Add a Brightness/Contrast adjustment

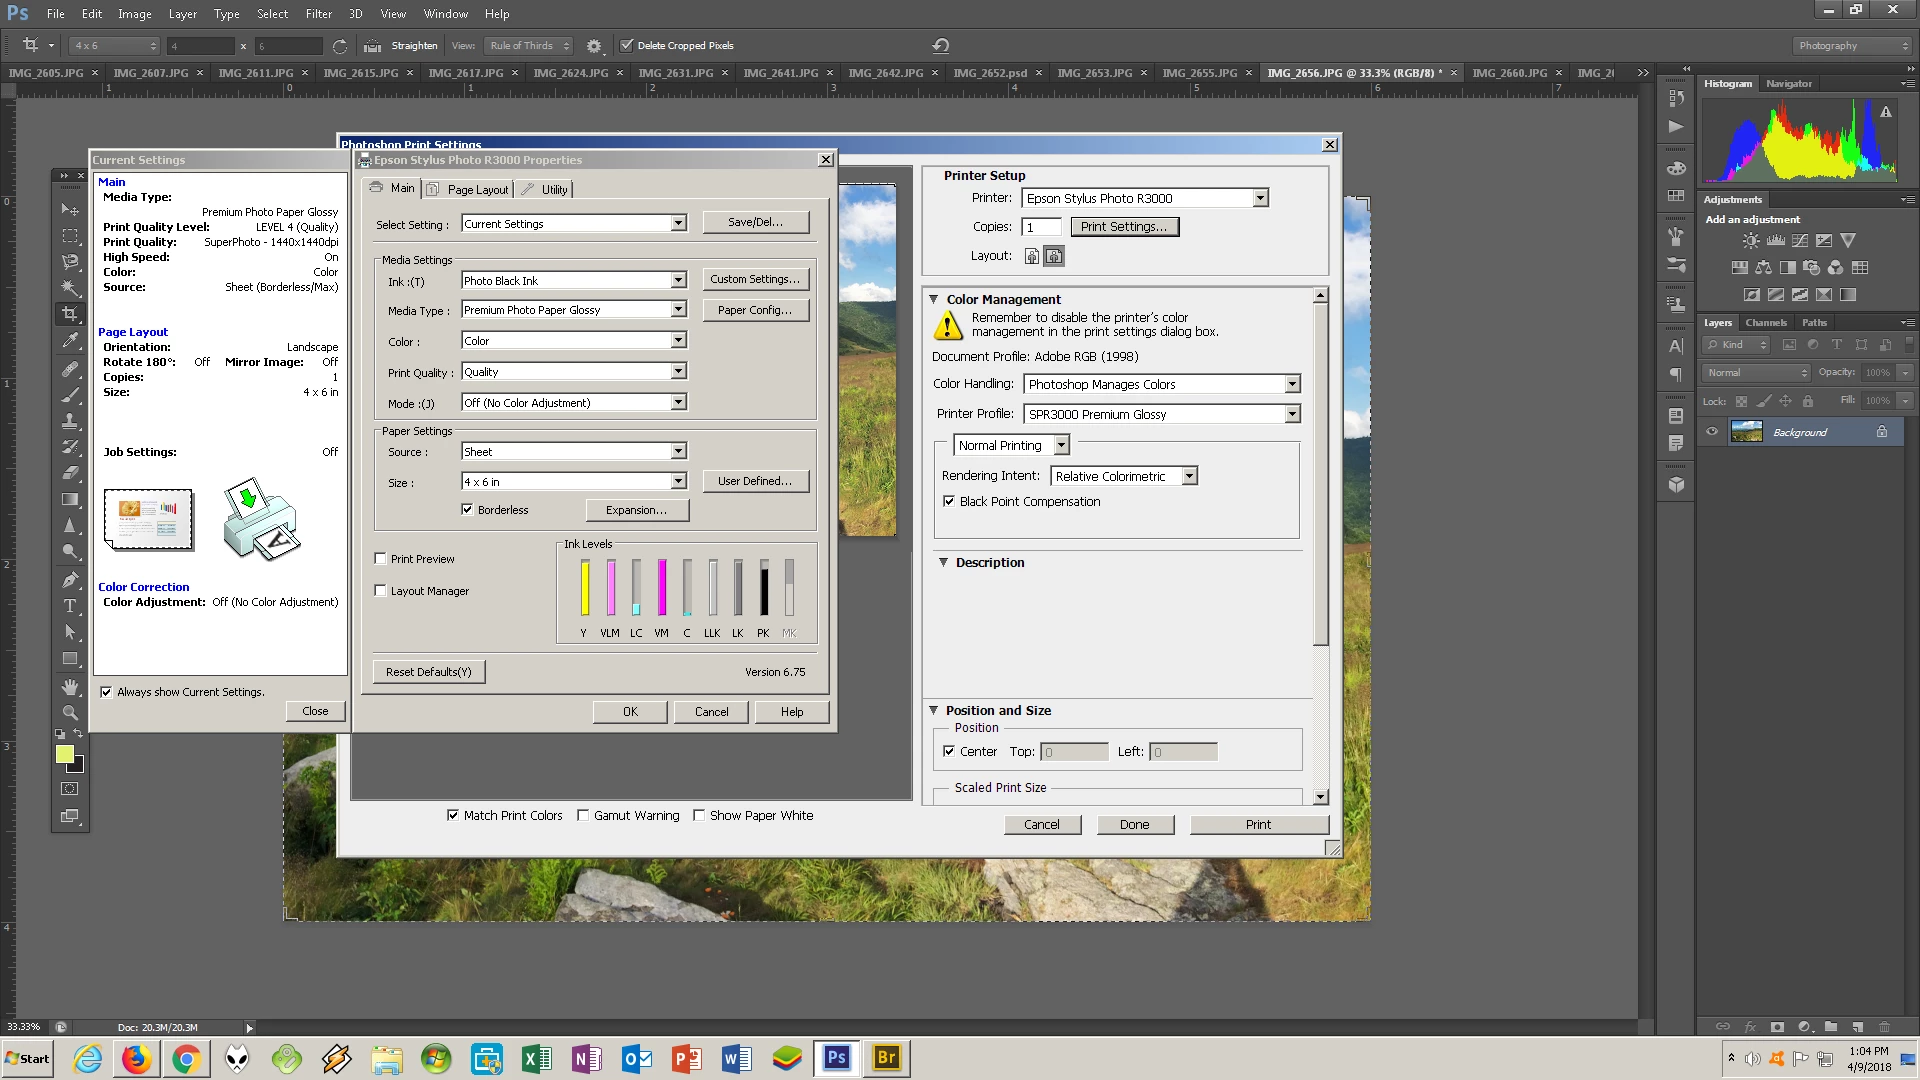point(1750,241)
